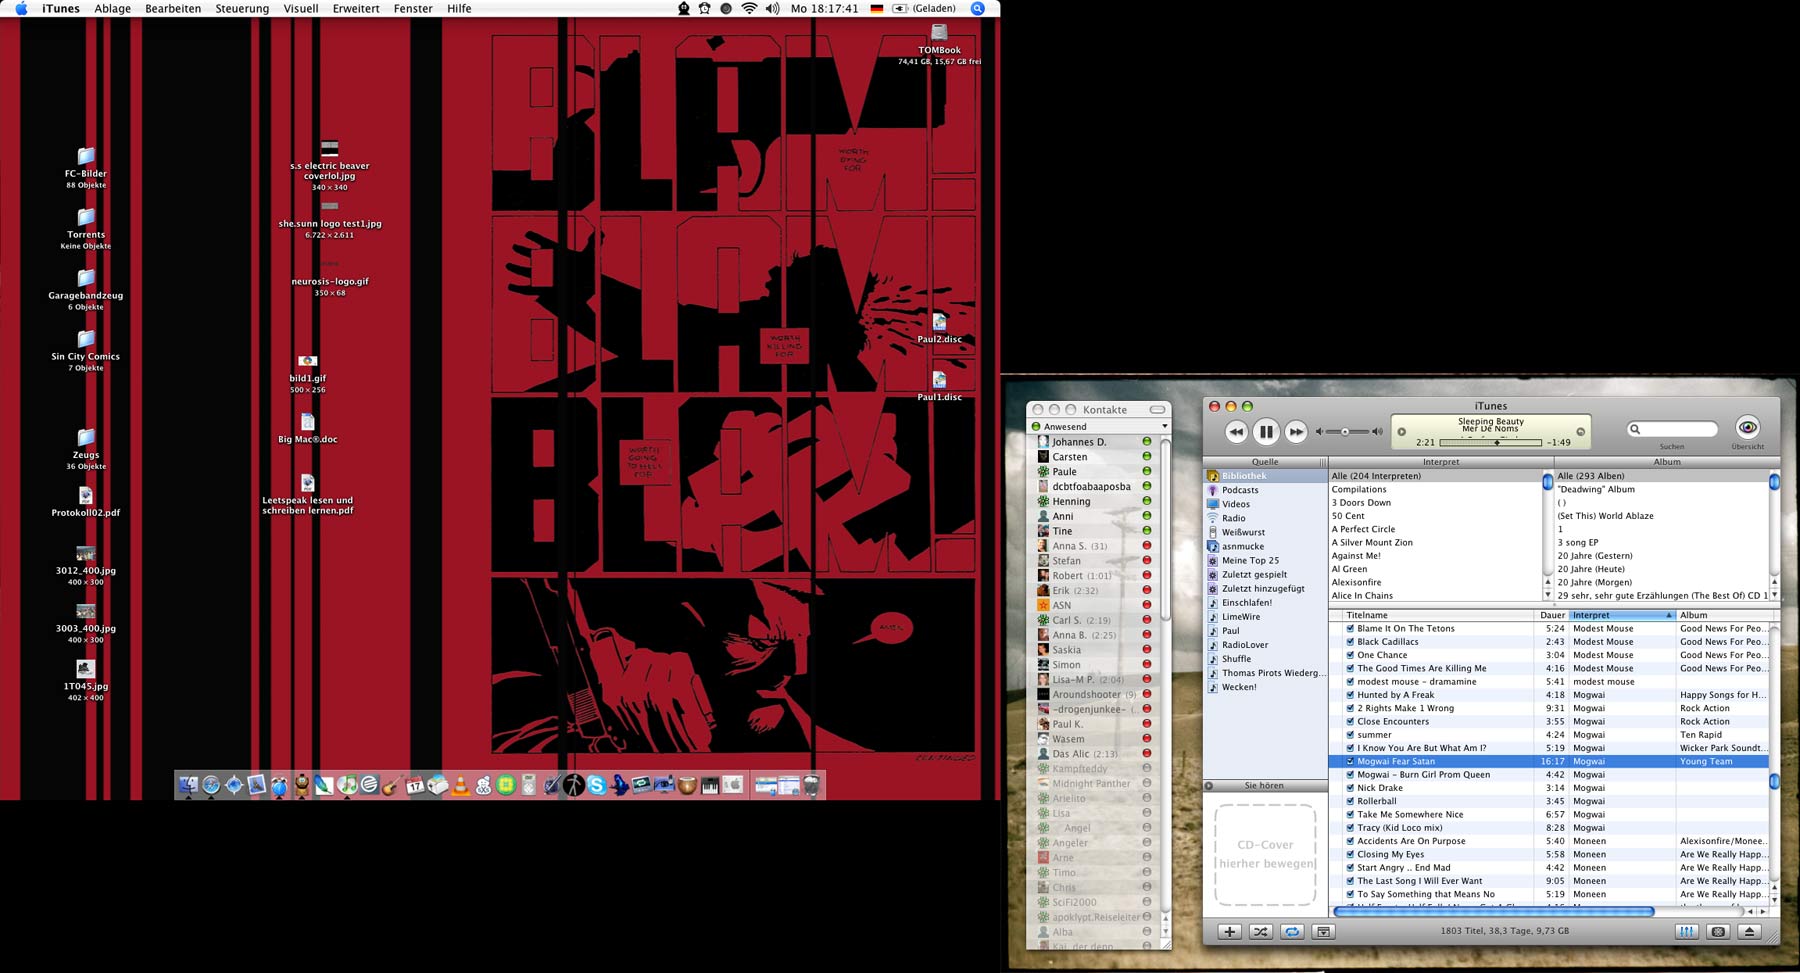Skip to next track in iTunes
Viewport: 1800px width, 973px height.
click(x=1295, y=432)
